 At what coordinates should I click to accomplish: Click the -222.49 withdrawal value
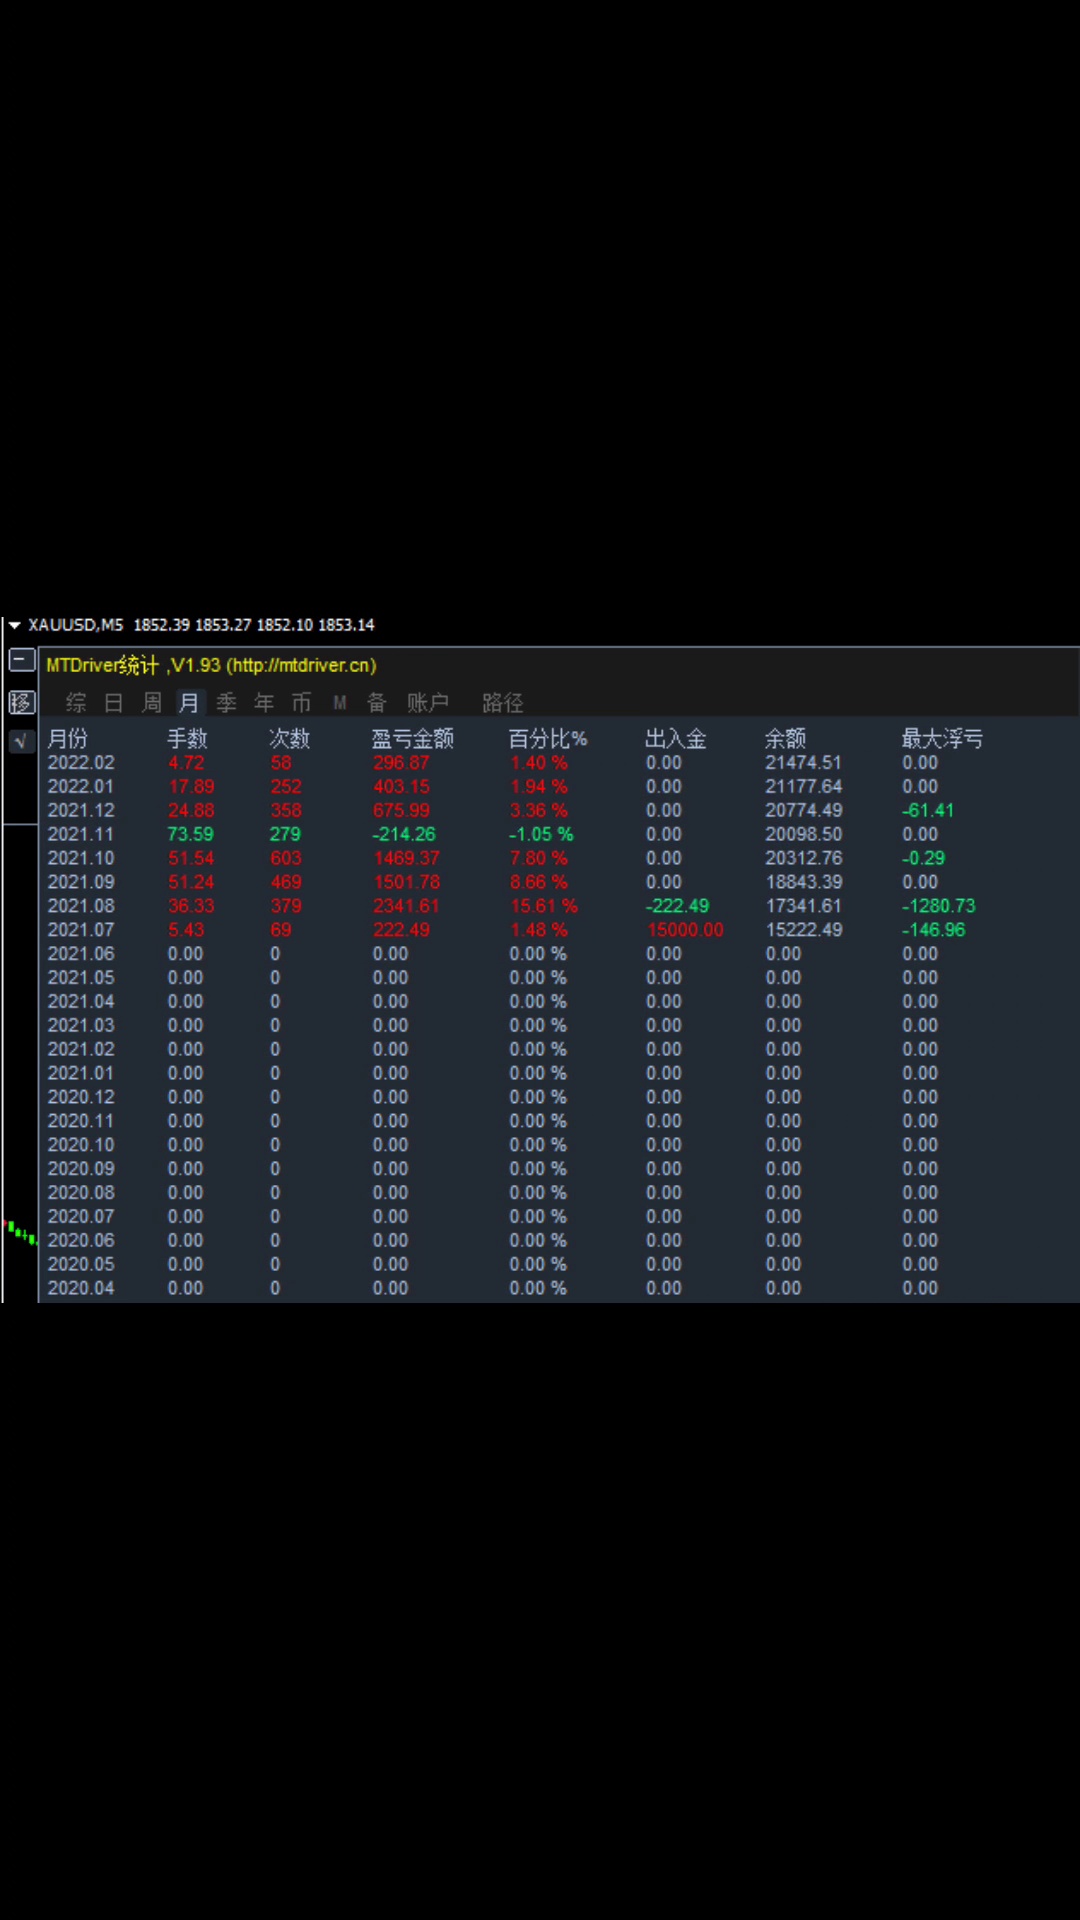pyautogui.click(x=678, y=906)
